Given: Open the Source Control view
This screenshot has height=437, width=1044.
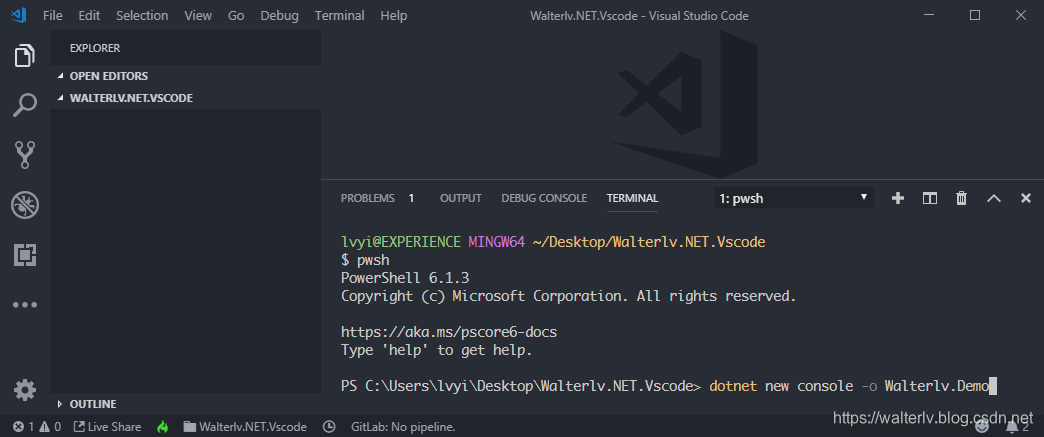Looking at the screenshot, I should 25,155.
